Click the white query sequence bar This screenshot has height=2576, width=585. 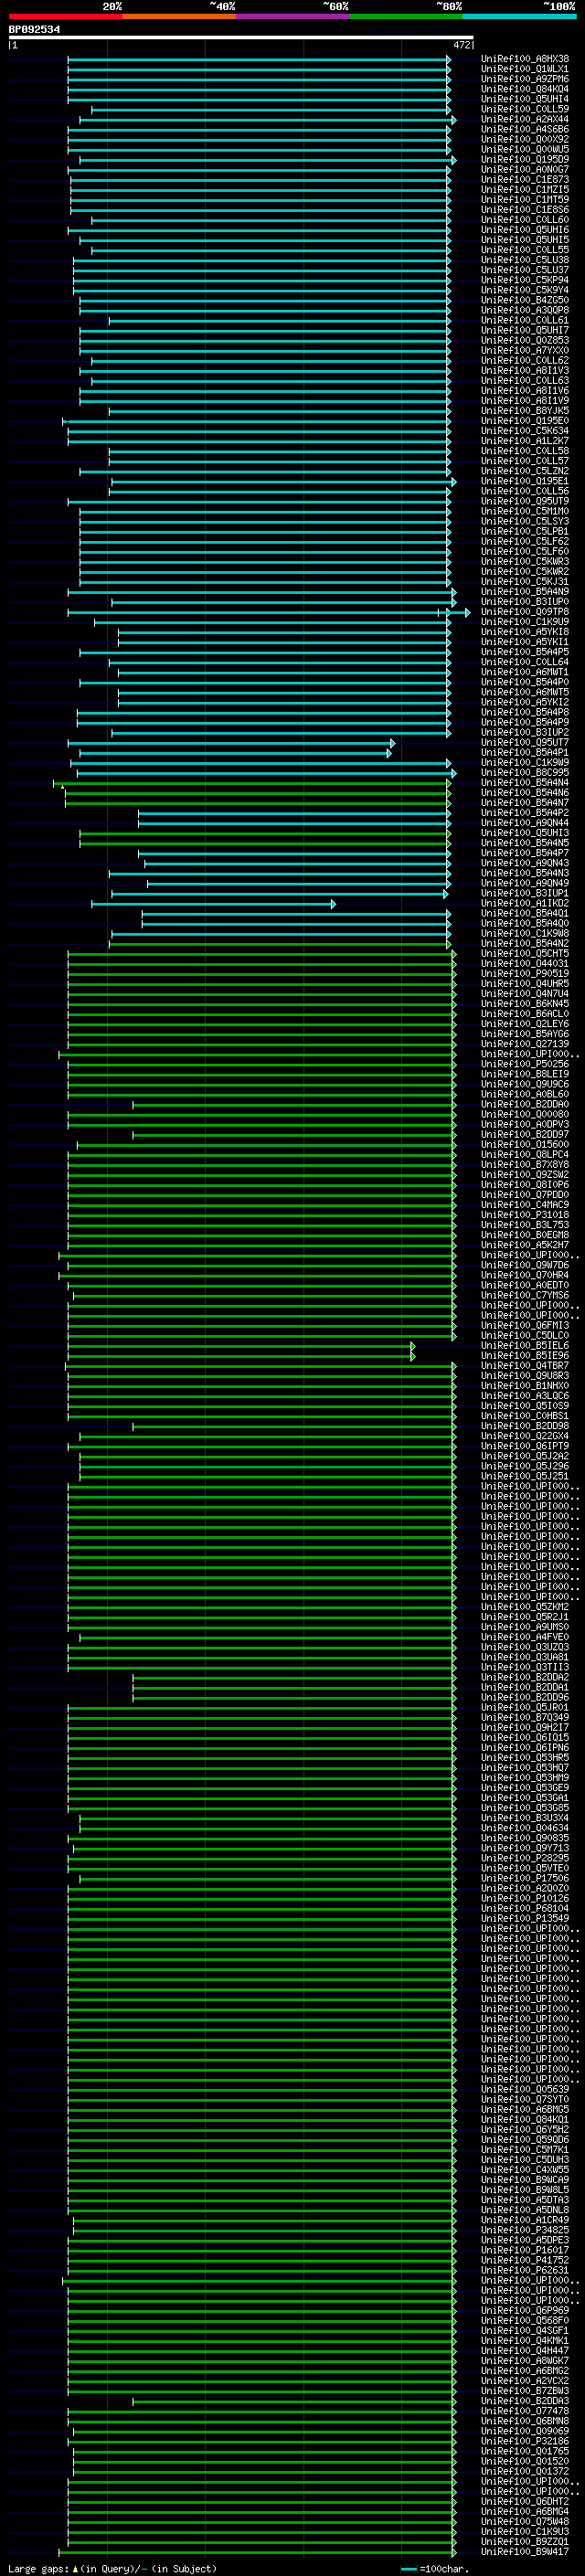click(x=241, y=37)
